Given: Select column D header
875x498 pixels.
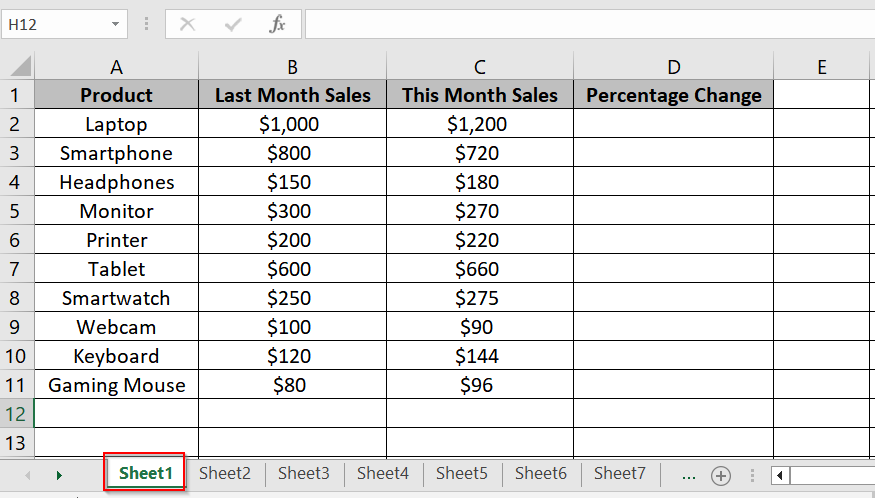Looking at the screenshot, I should pos(674,66).
